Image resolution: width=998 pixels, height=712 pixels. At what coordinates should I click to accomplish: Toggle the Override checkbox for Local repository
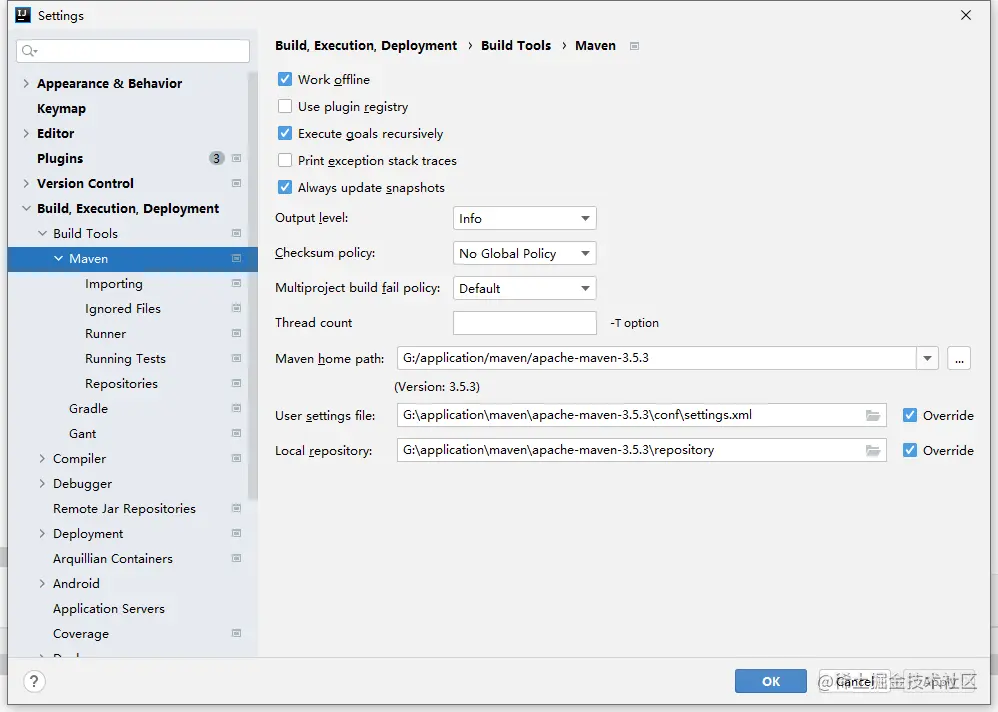tap(910, 450)
